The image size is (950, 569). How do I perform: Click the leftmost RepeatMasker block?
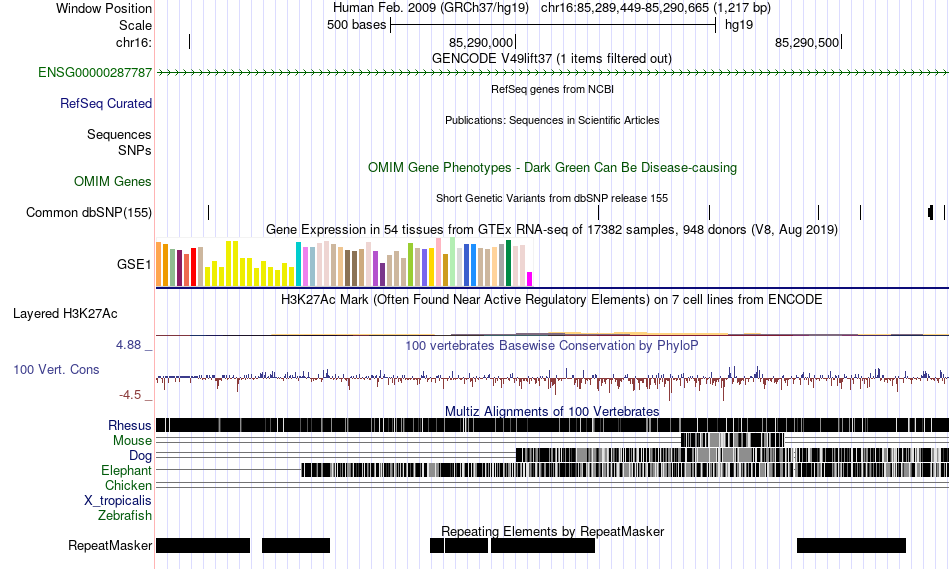pyautogui.click(x=203, y=545)
